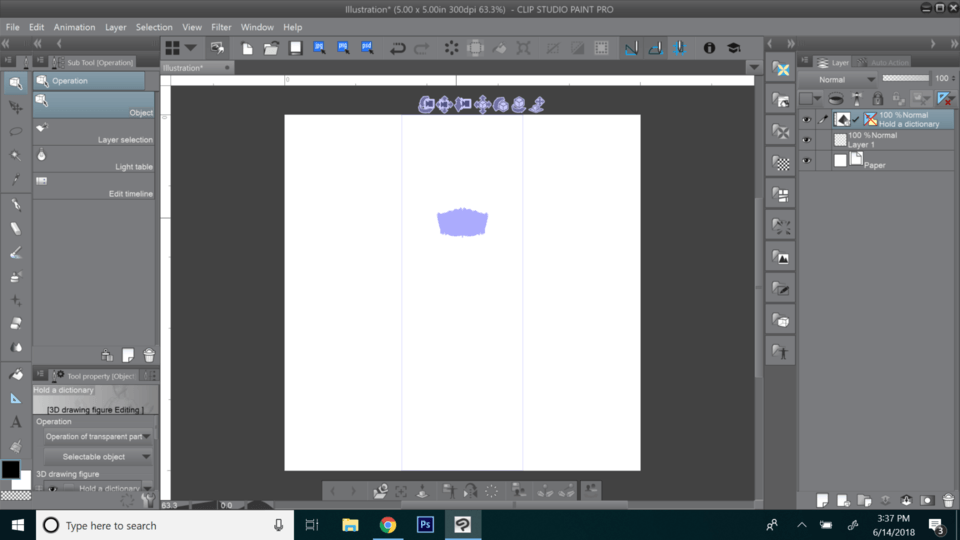Open the tutorial graduation cap icon
This screenshot has height=540, width=960.
pos(733,48)
